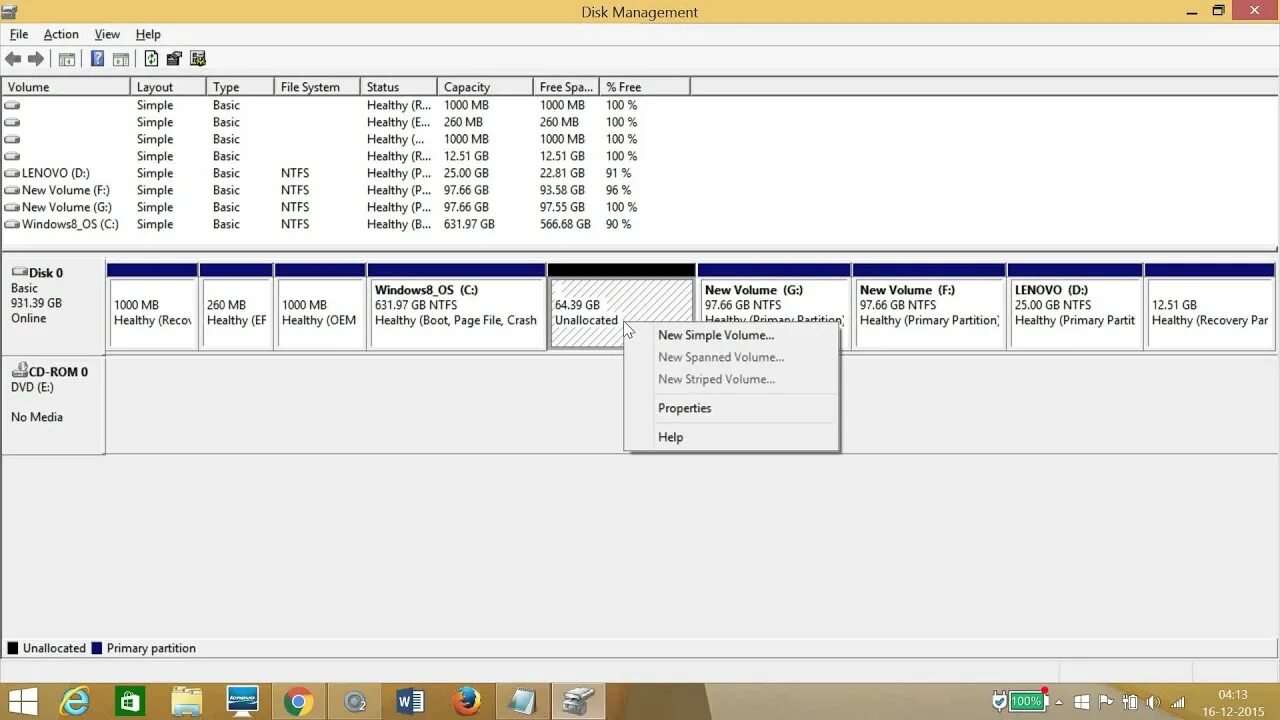
Task: Choose Help from context menu
Action: [x=732, y=437]
